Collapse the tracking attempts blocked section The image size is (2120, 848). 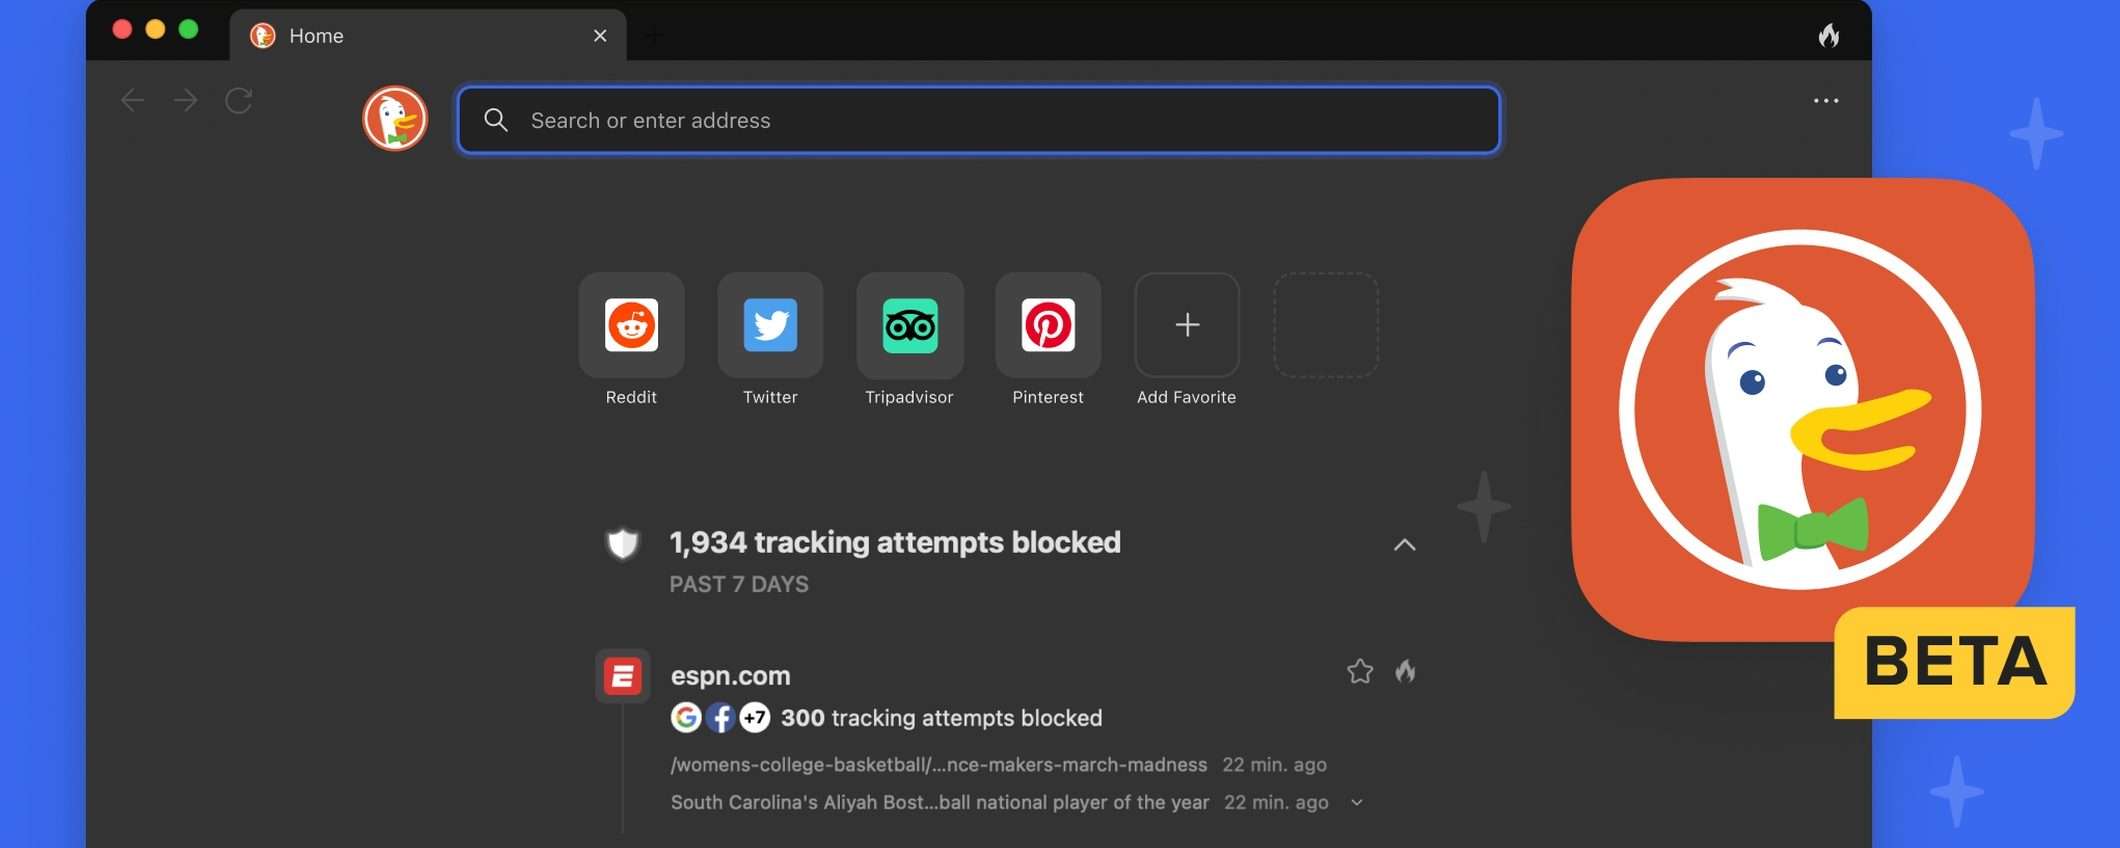pyautogui.click(x=1404, y=545)
